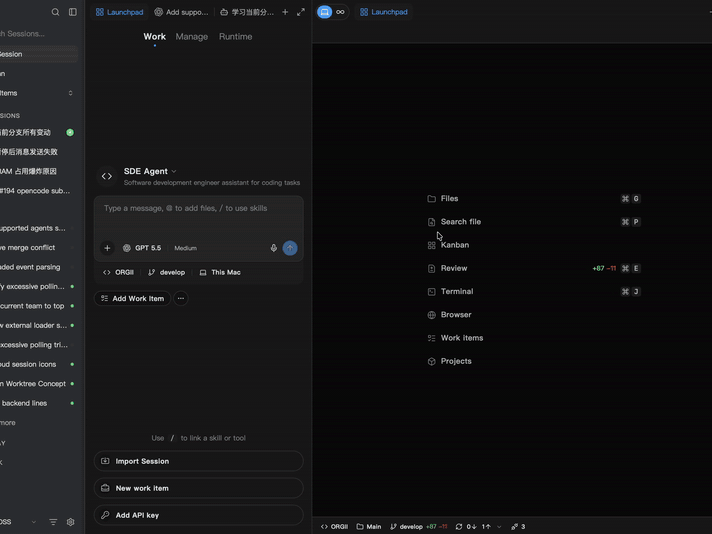Click the Main folder status bar item
The height and width of the screenshot is (534, 712).
(x=369, y=527)
